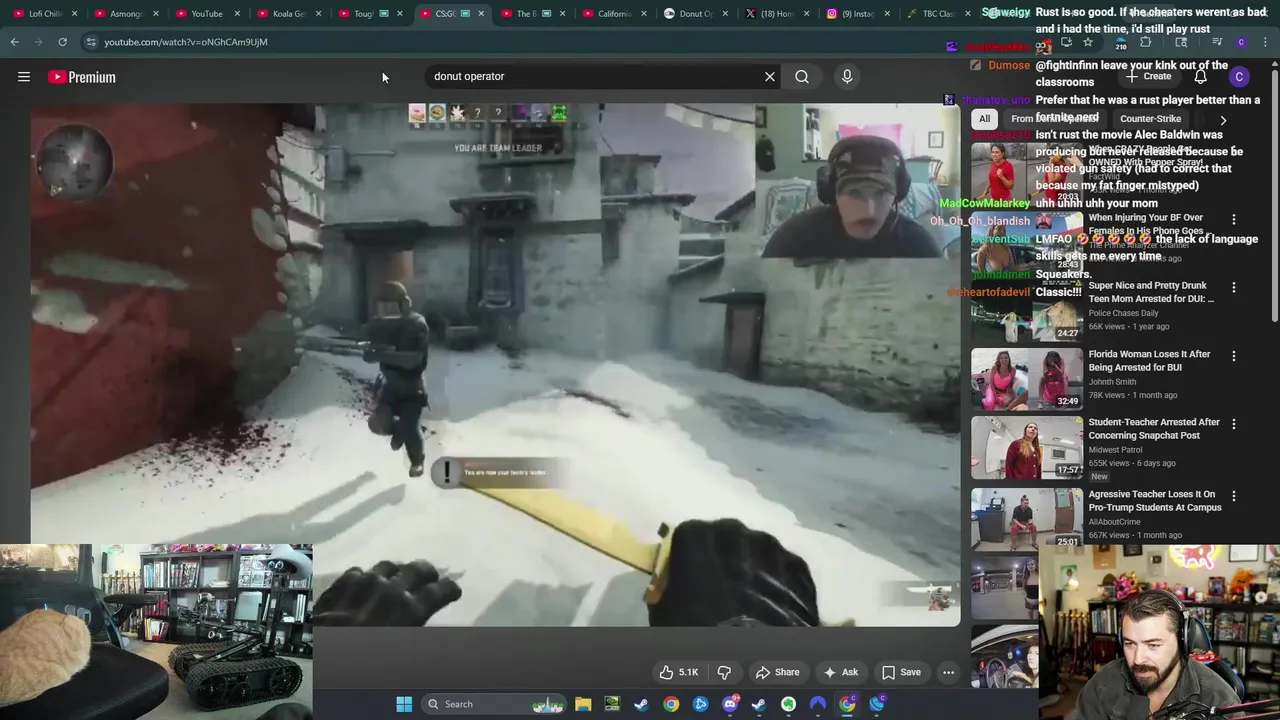This screenshot has height=720, width=1280.
Task: Click the browser address bar URL
Action: click(186, 42)
